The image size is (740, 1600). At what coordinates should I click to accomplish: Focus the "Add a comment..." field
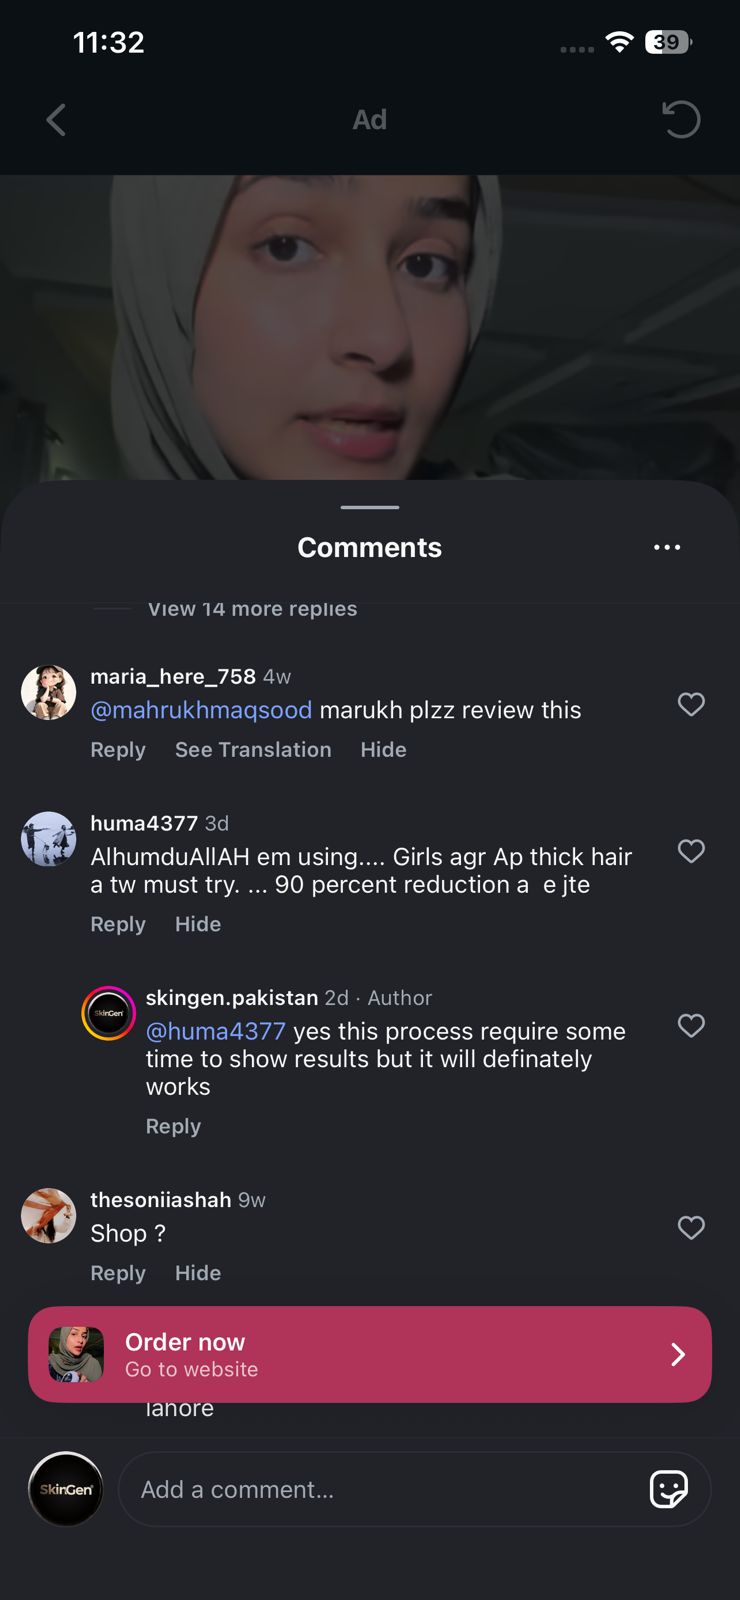pos(380,1489)
